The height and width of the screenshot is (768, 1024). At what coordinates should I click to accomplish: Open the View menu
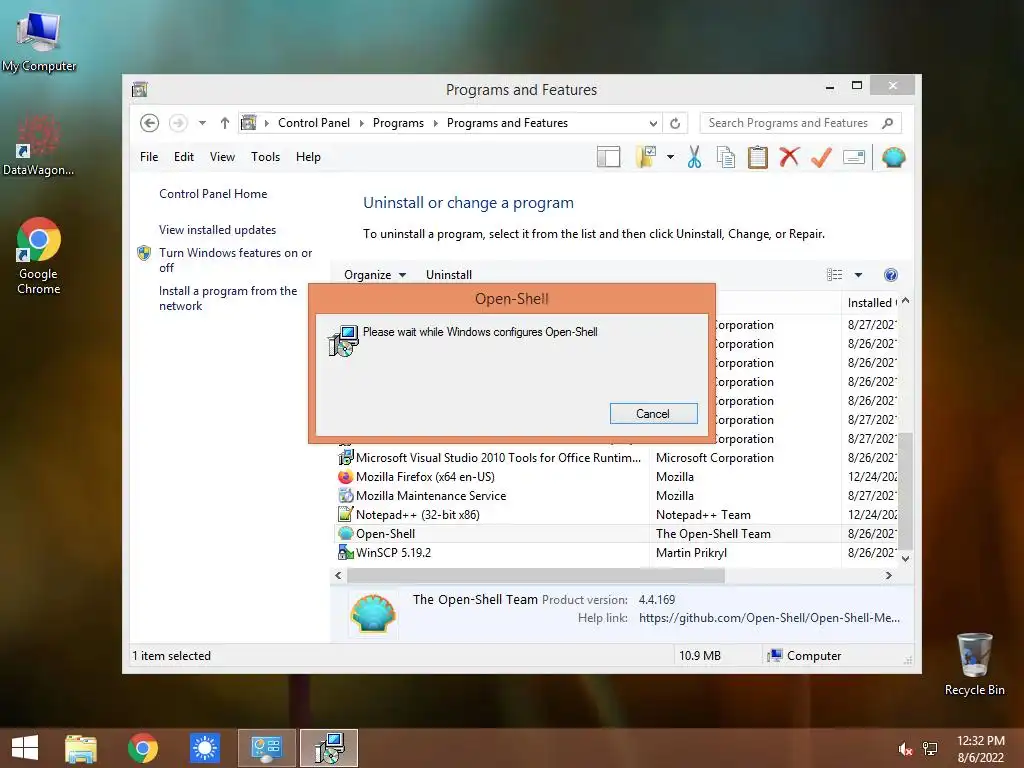pos(222,157)
